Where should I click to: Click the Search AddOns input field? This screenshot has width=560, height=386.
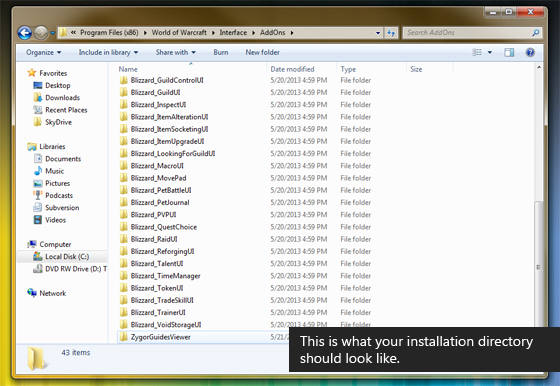[x=469, y=33]
